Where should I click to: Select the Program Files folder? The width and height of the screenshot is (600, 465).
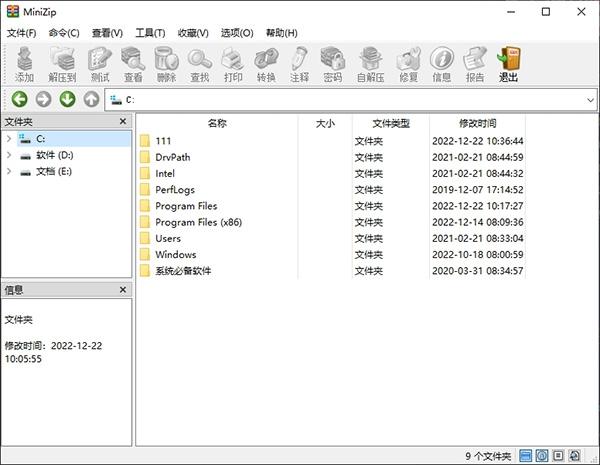tap(186, 206)
